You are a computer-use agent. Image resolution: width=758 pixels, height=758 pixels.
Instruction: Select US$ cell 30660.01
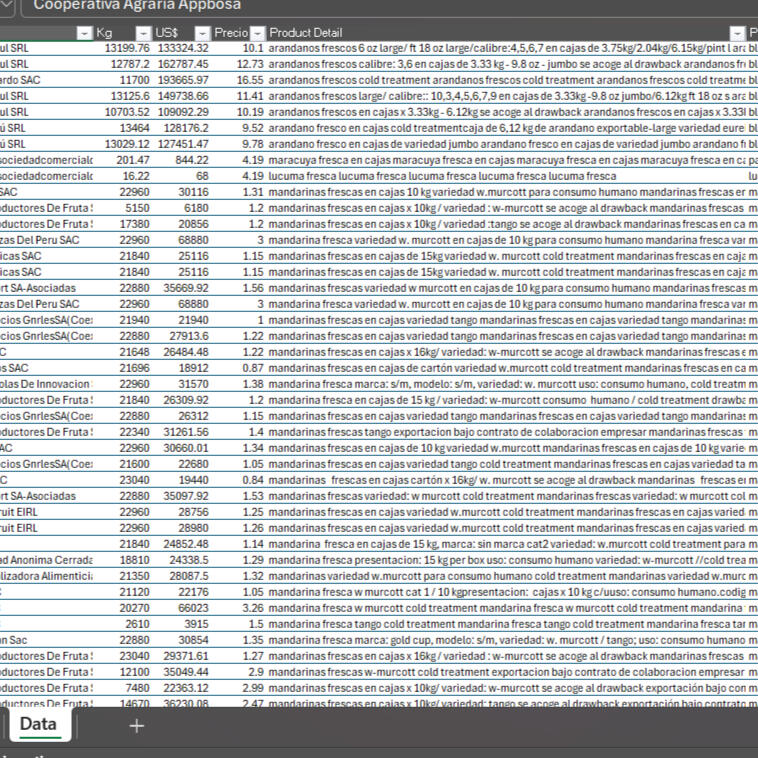pyautogui.click(x=181, y=448)
